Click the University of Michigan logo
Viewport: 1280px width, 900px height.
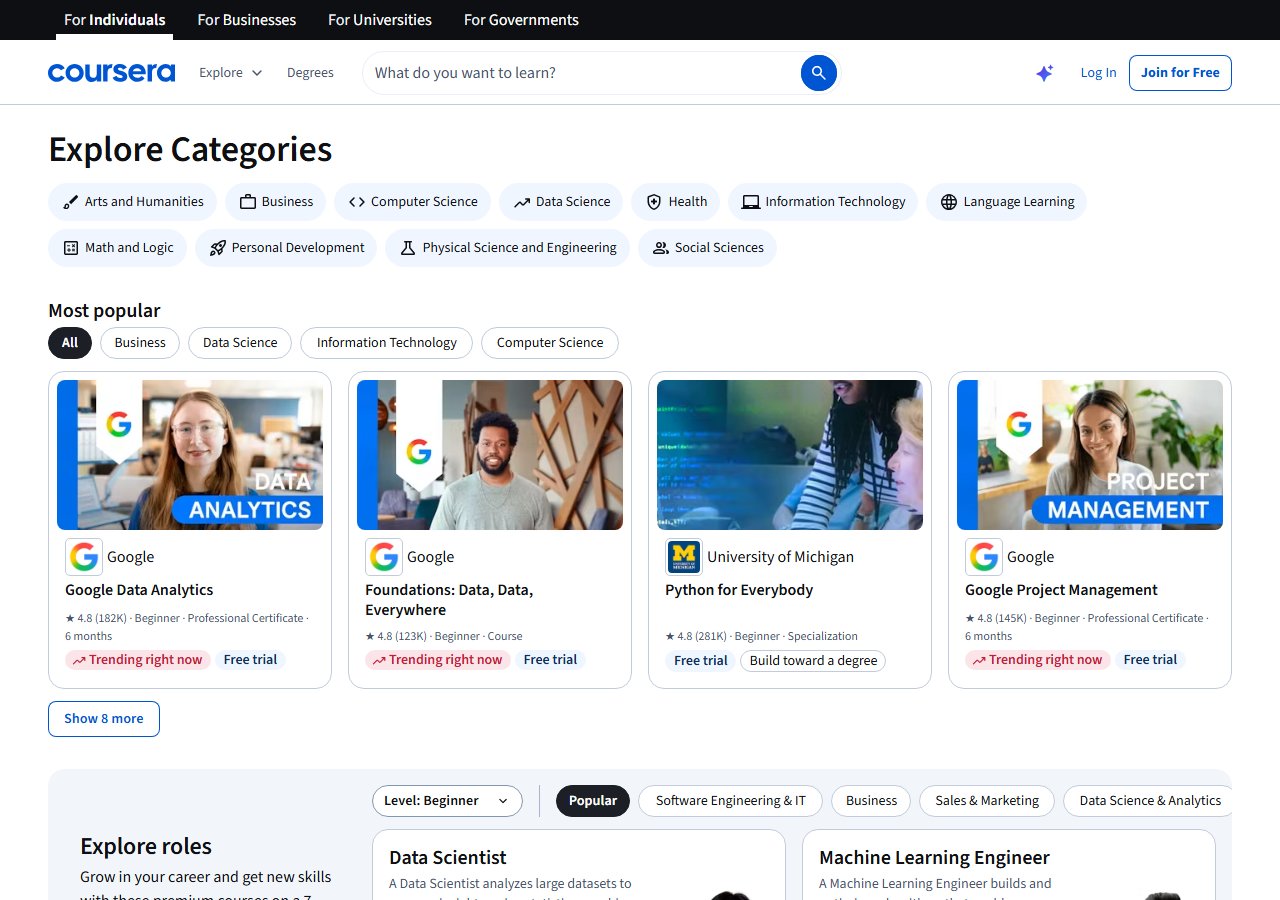tap(684, 557)
